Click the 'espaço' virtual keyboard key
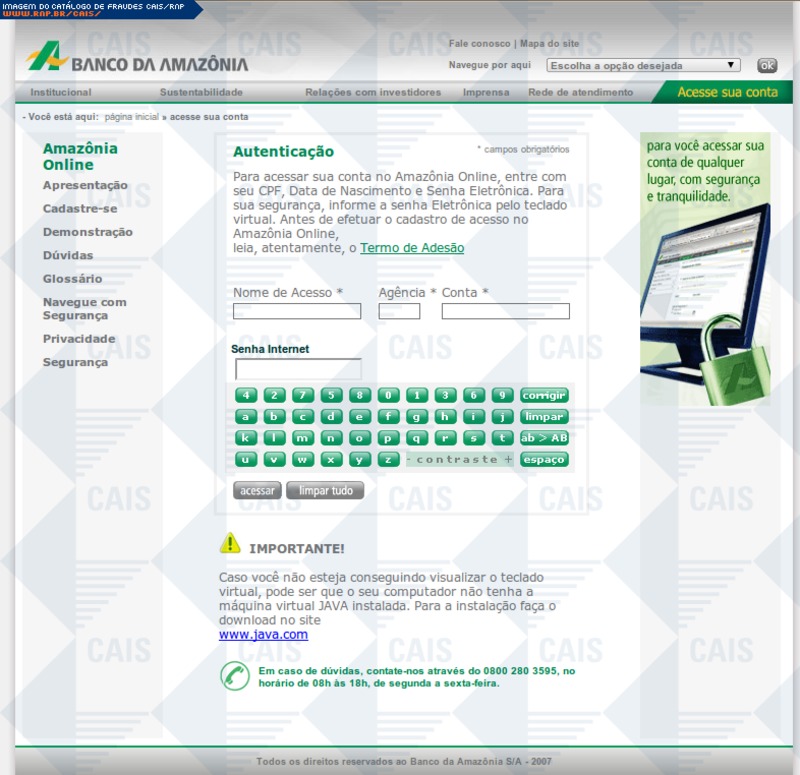Screen dimensions: 800x775 coord(543,460)
